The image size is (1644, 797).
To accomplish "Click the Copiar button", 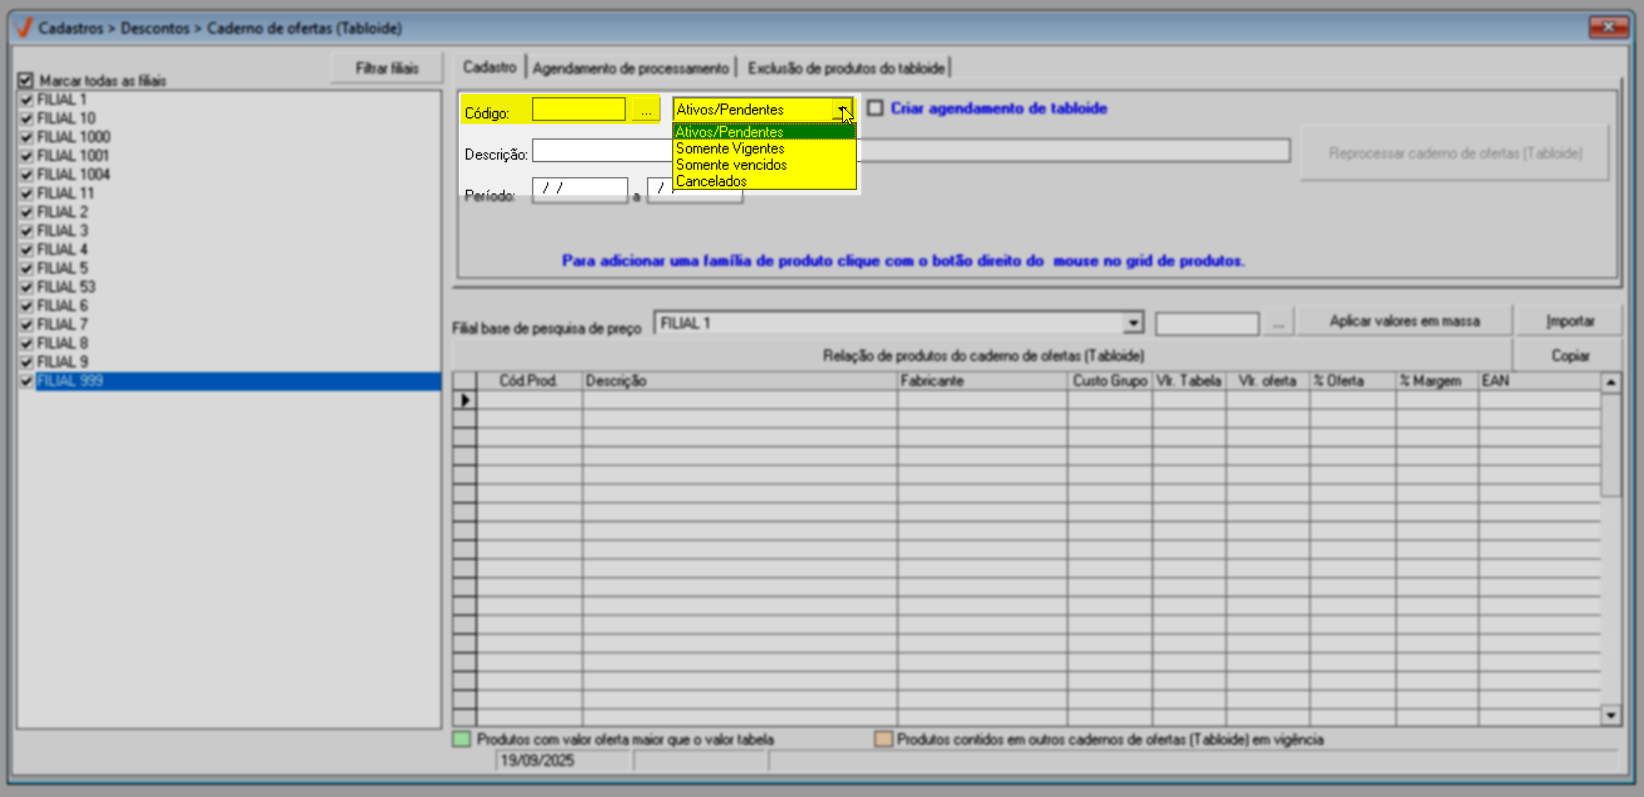I will point(1570,356).
